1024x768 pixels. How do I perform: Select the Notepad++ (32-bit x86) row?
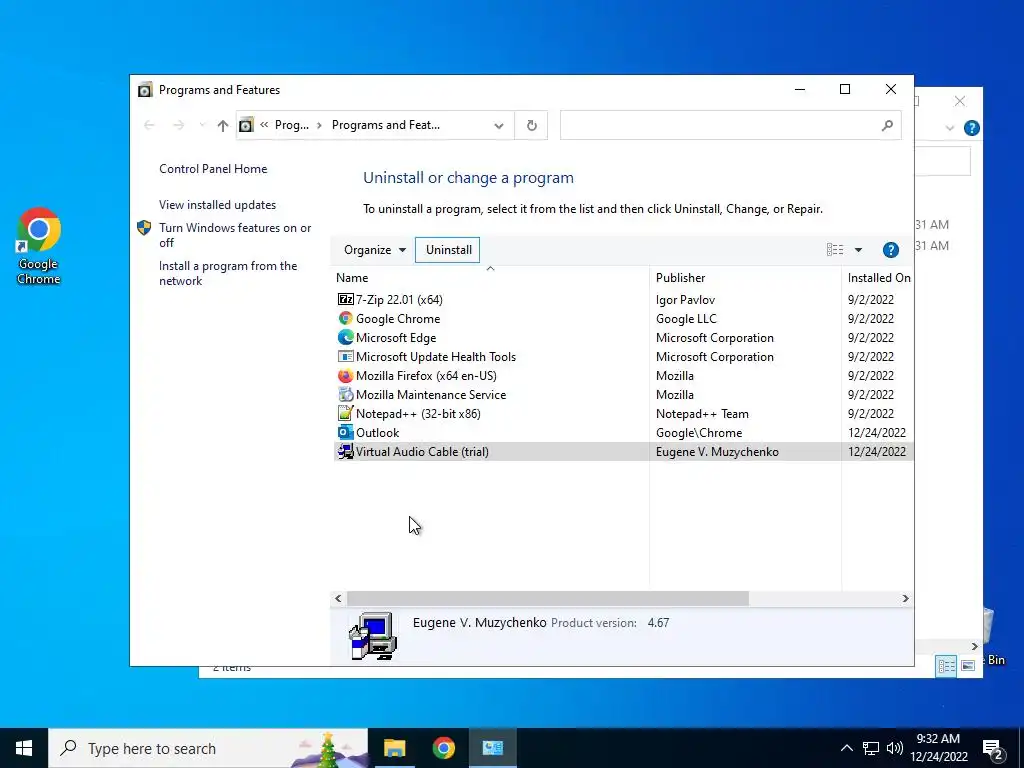[623, 413]
